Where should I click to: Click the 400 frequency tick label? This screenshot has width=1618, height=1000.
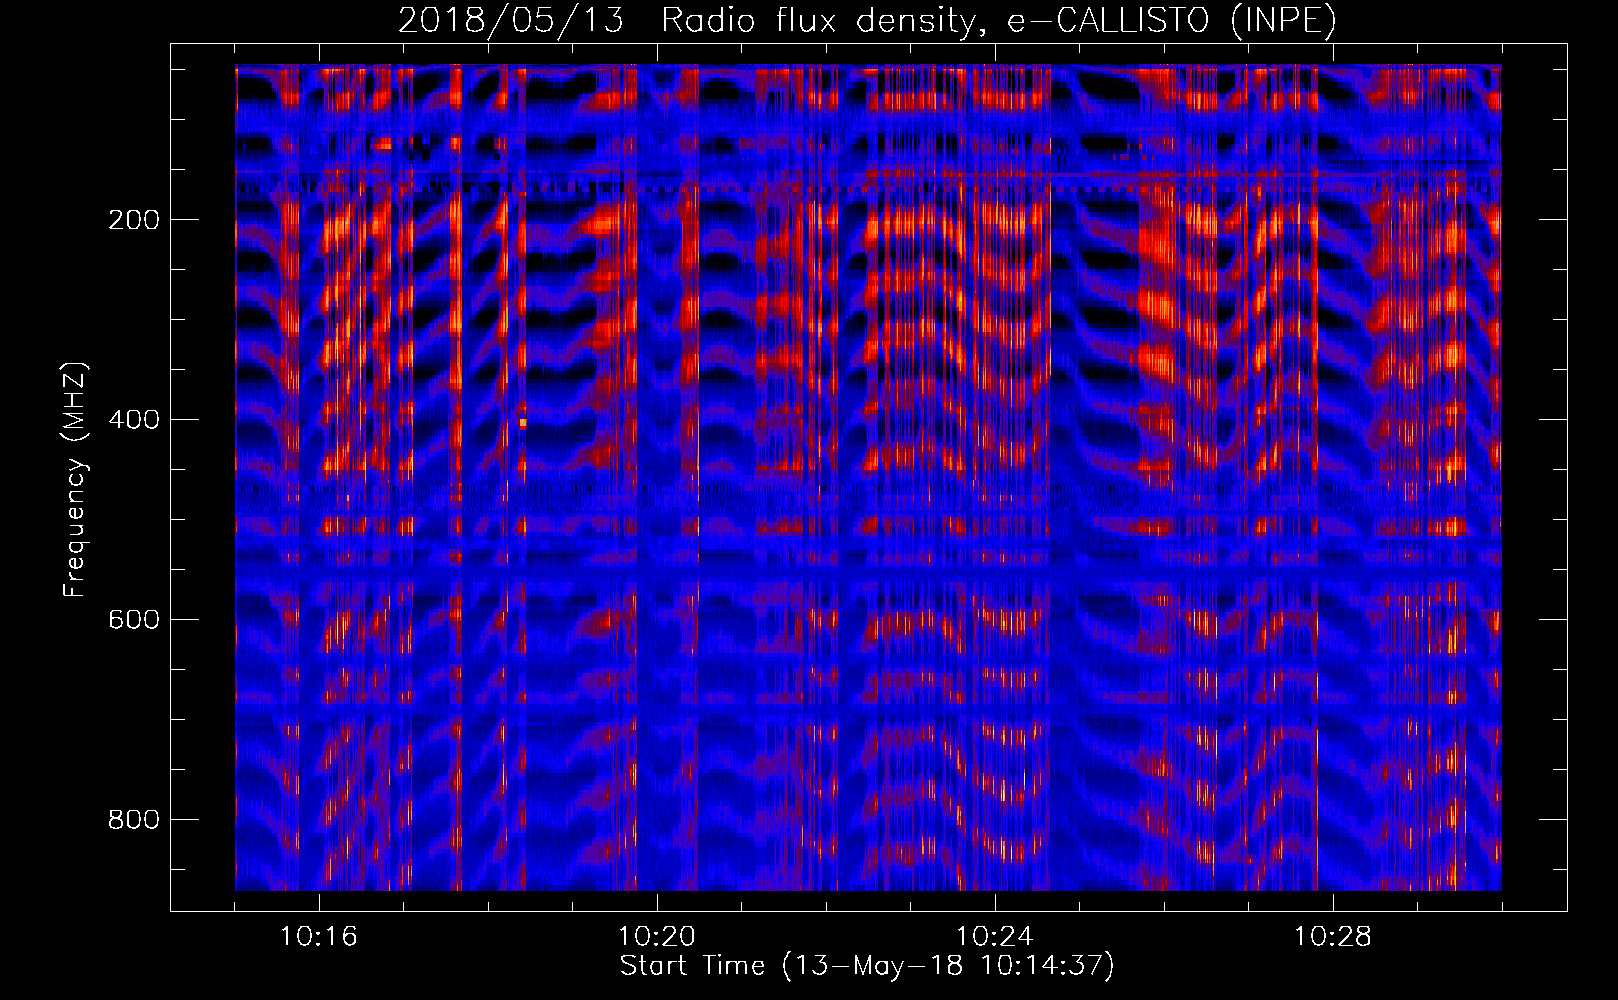point(134,420)
